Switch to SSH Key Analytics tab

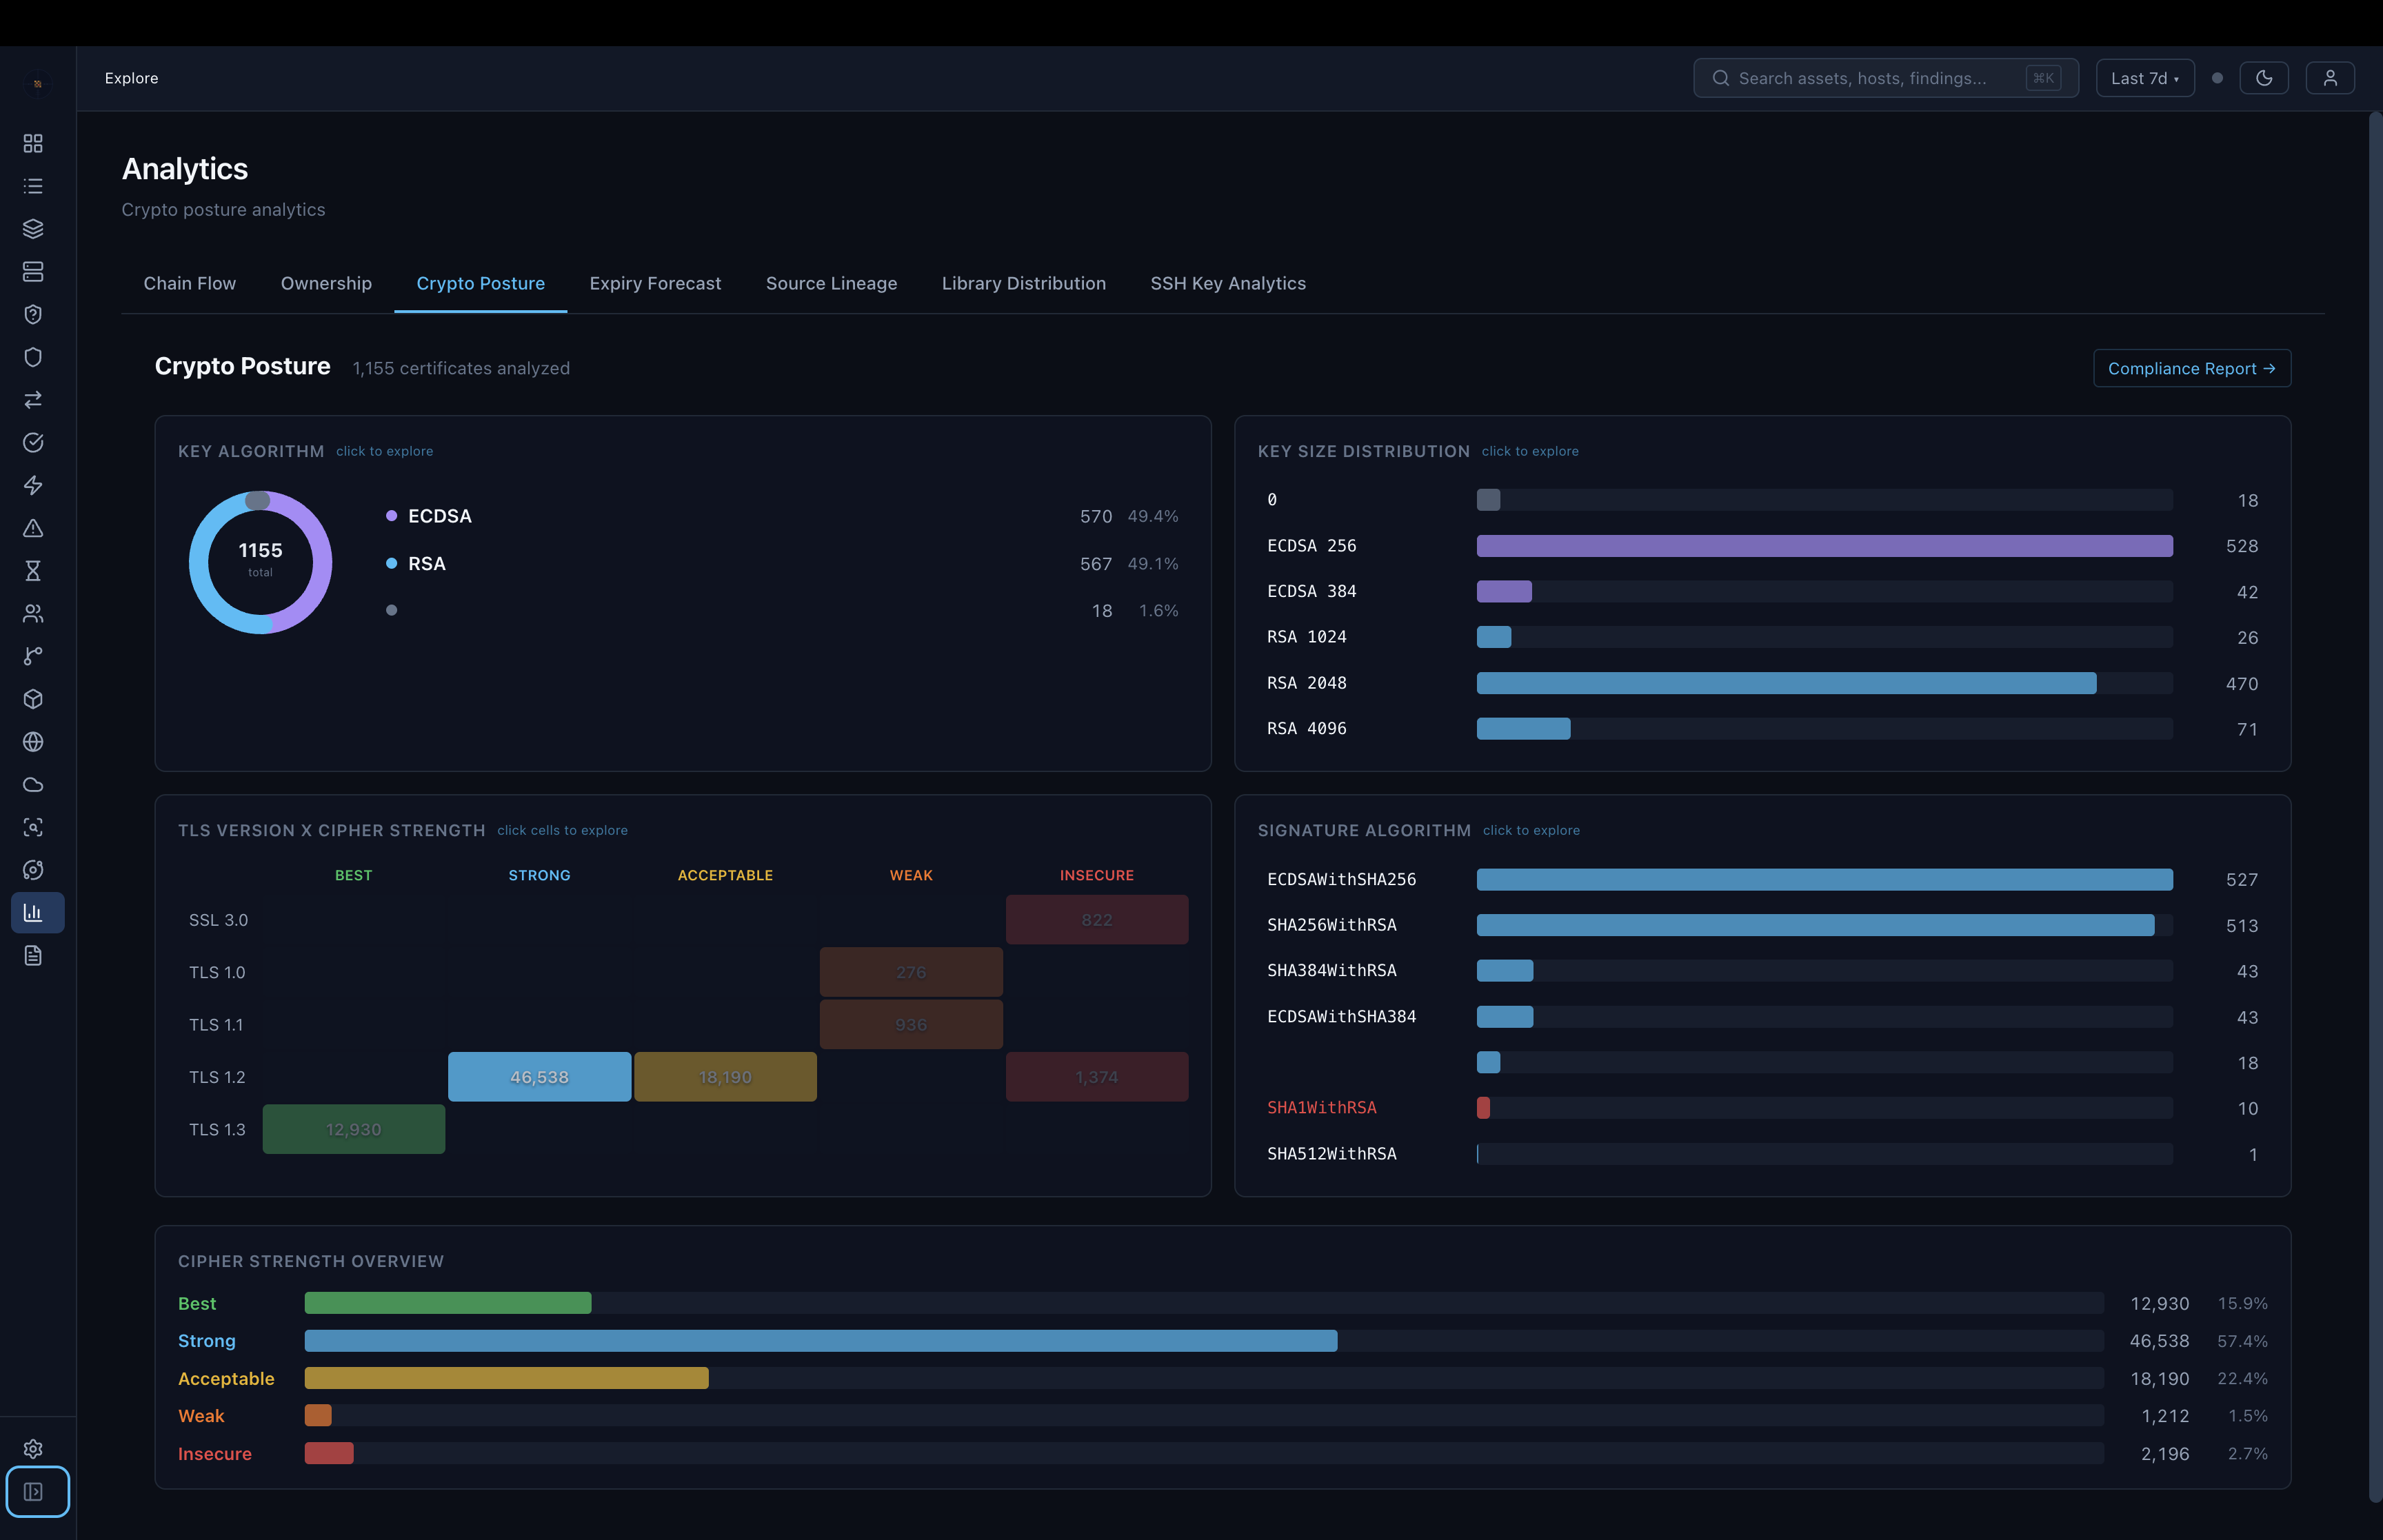pyautogui.click(x=1228, y=283)
